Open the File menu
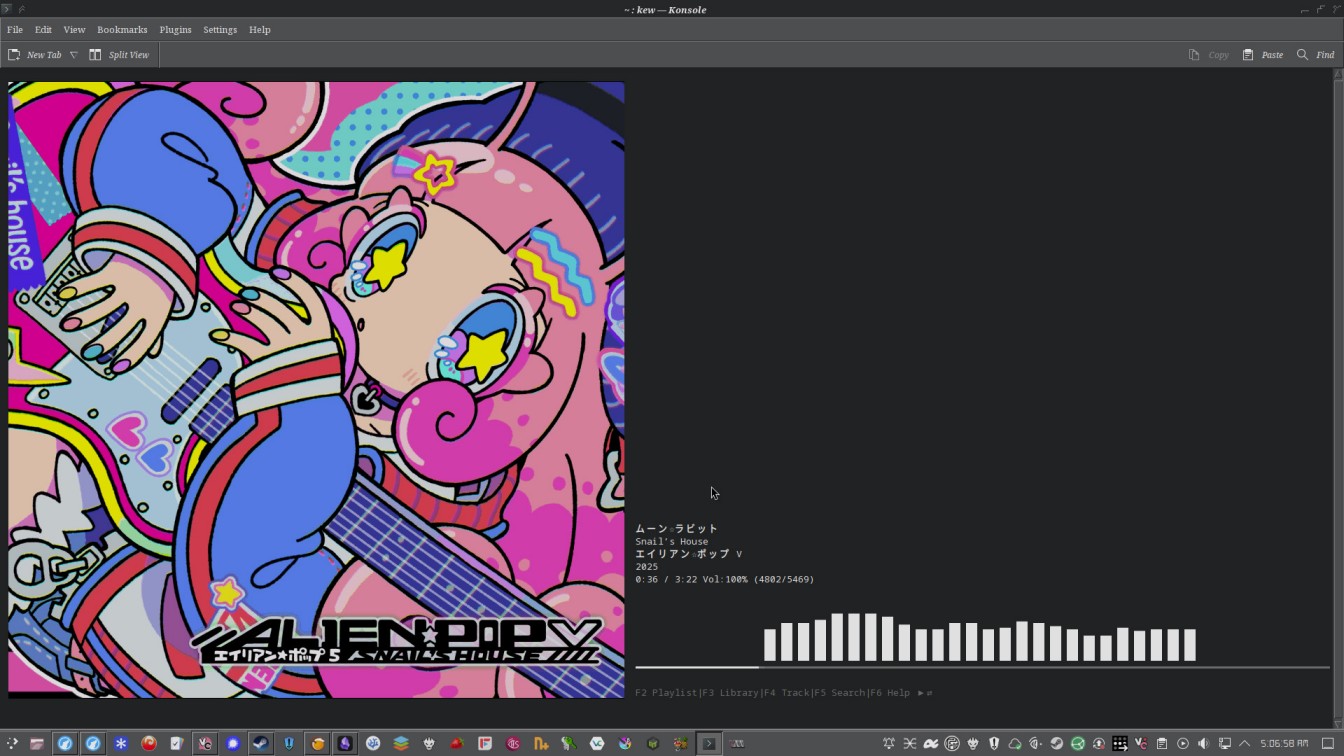Screen dimensions: 1344x756 (x=15, y=30)
